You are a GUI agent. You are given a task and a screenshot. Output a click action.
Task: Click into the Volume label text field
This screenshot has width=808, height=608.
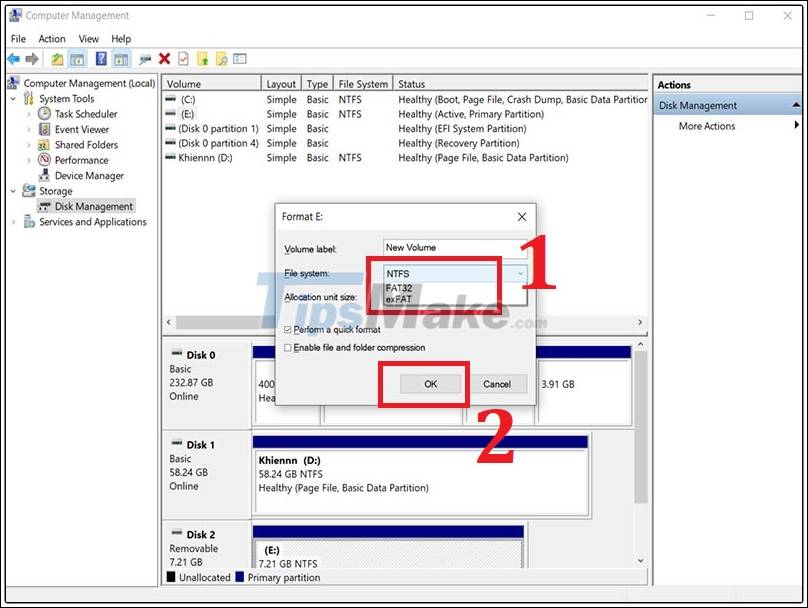455,248
